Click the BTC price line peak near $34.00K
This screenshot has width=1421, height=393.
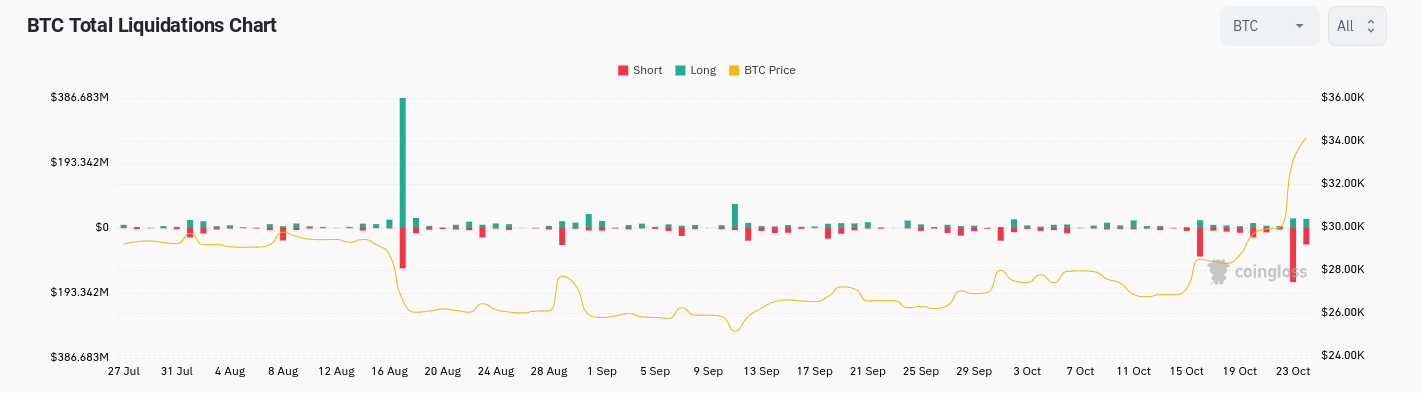tap(1306, 138)
